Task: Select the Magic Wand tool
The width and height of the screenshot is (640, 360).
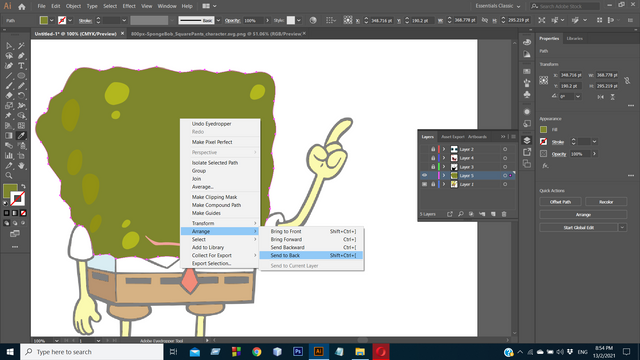Action: point(21,46)
